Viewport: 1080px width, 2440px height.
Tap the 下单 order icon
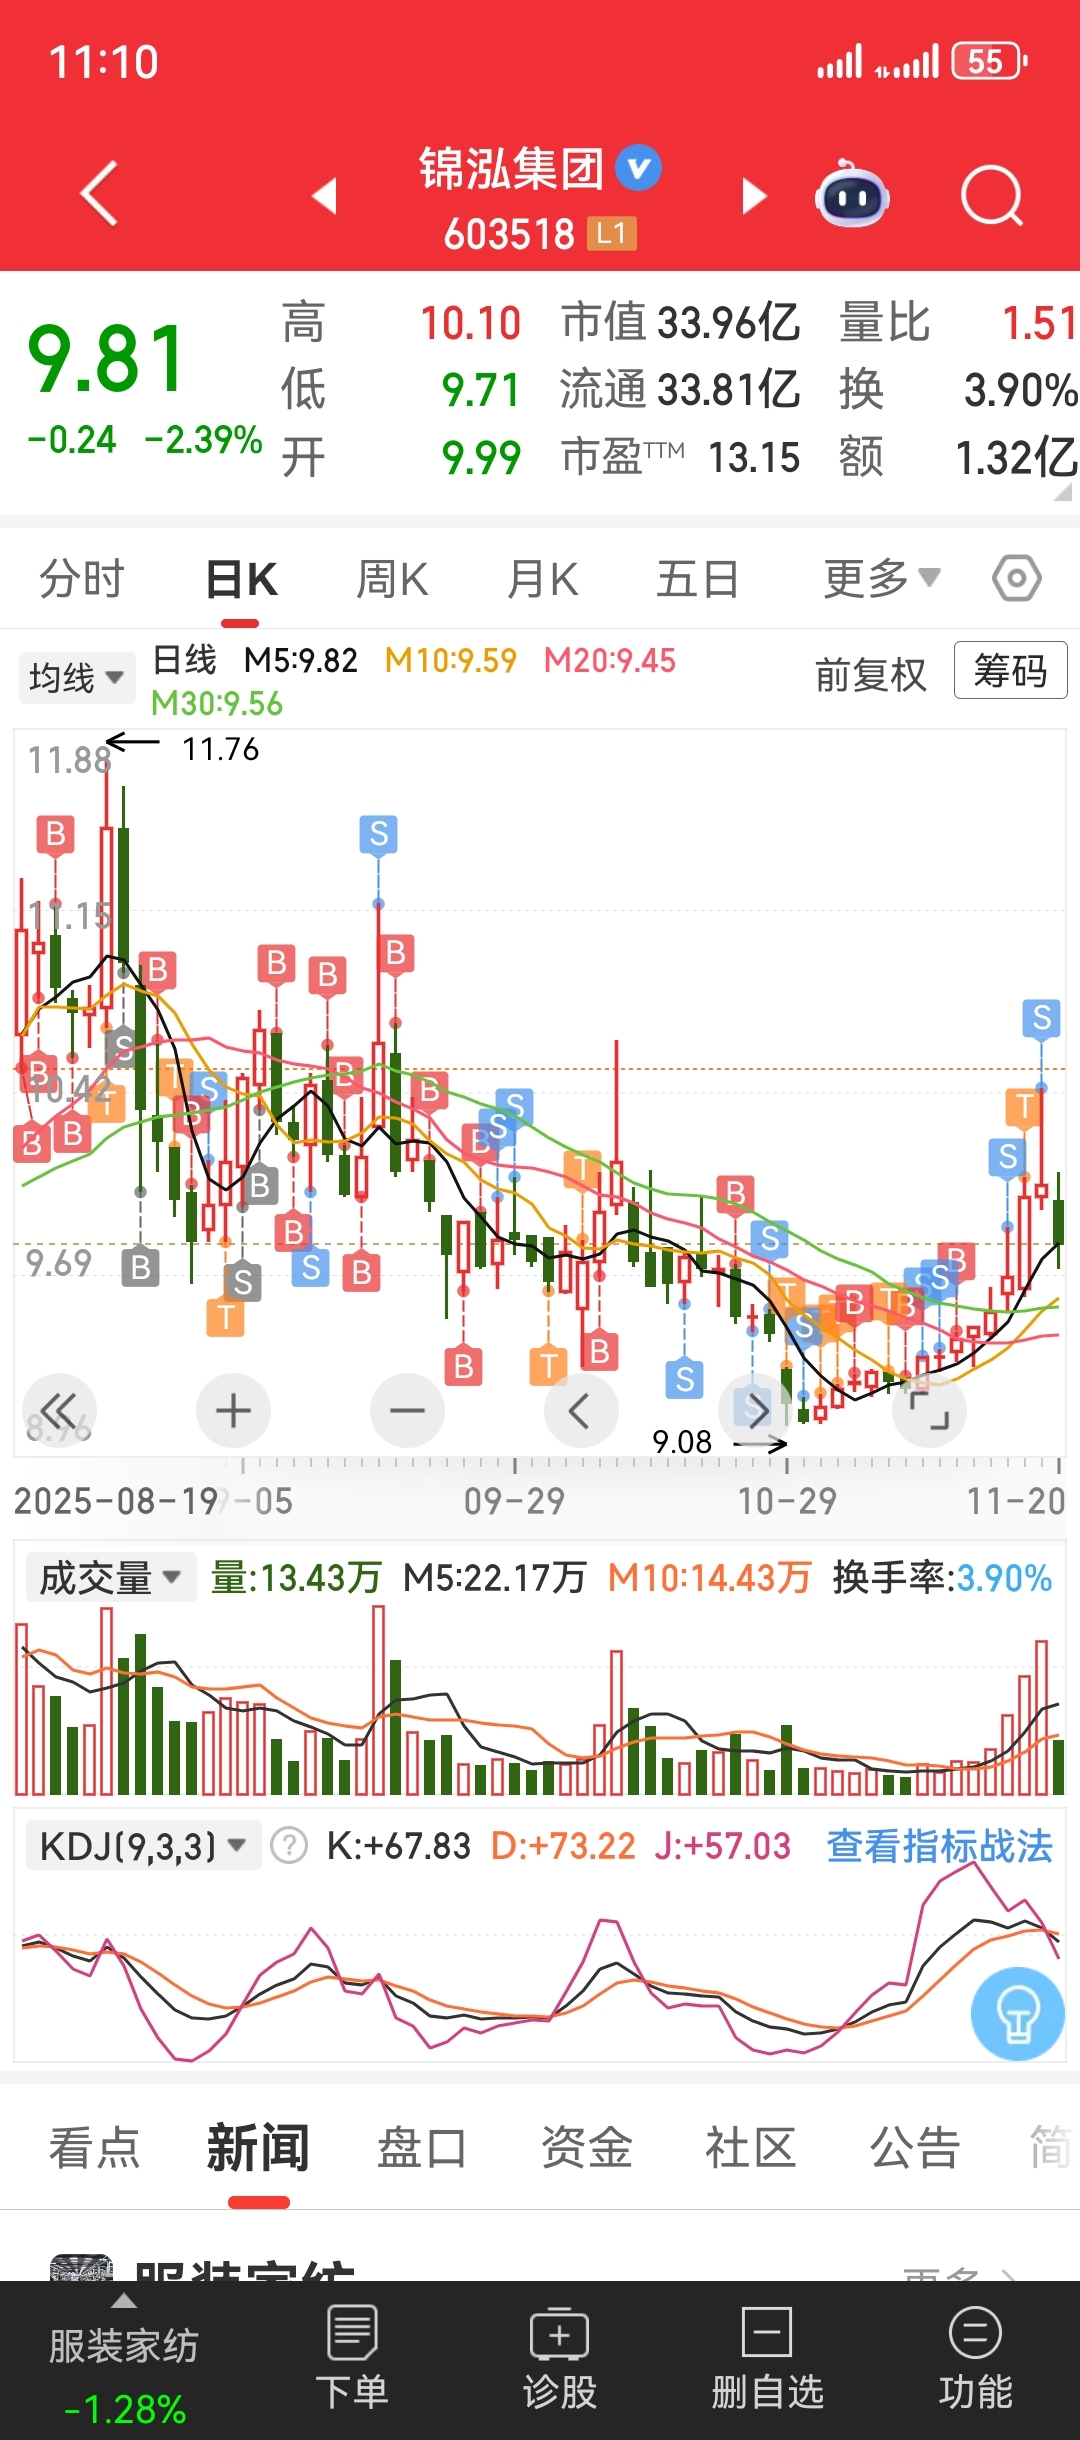(x=352, y=2358)
